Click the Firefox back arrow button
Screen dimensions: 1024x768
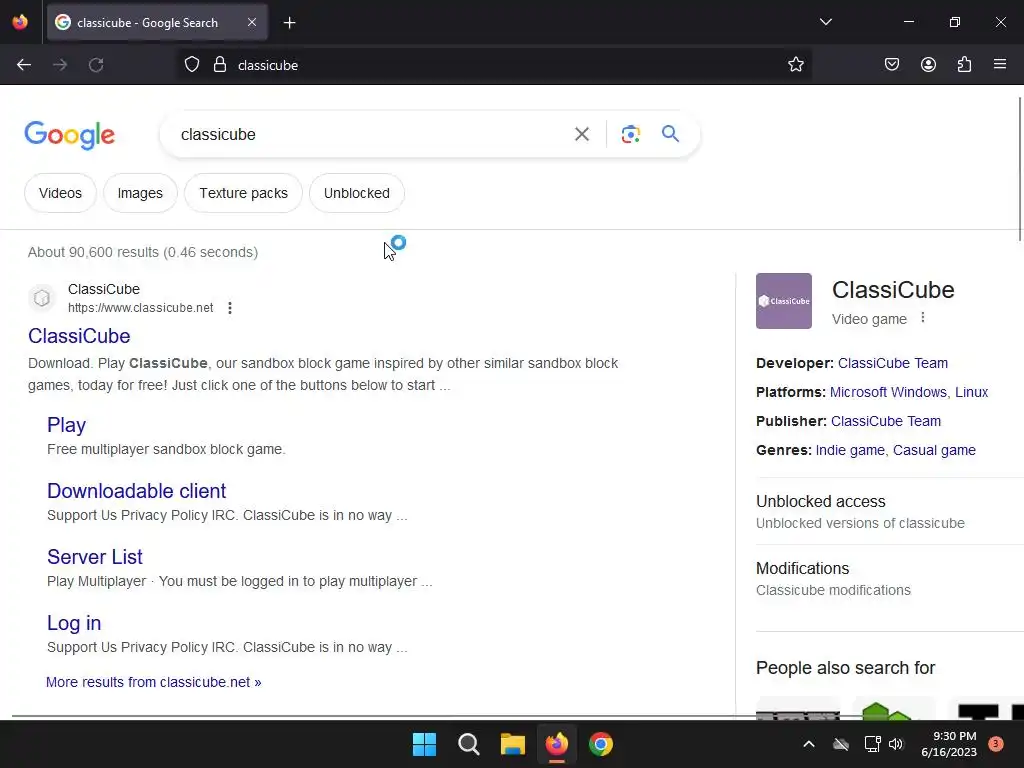pyautogui.click(x=24, y=65)
